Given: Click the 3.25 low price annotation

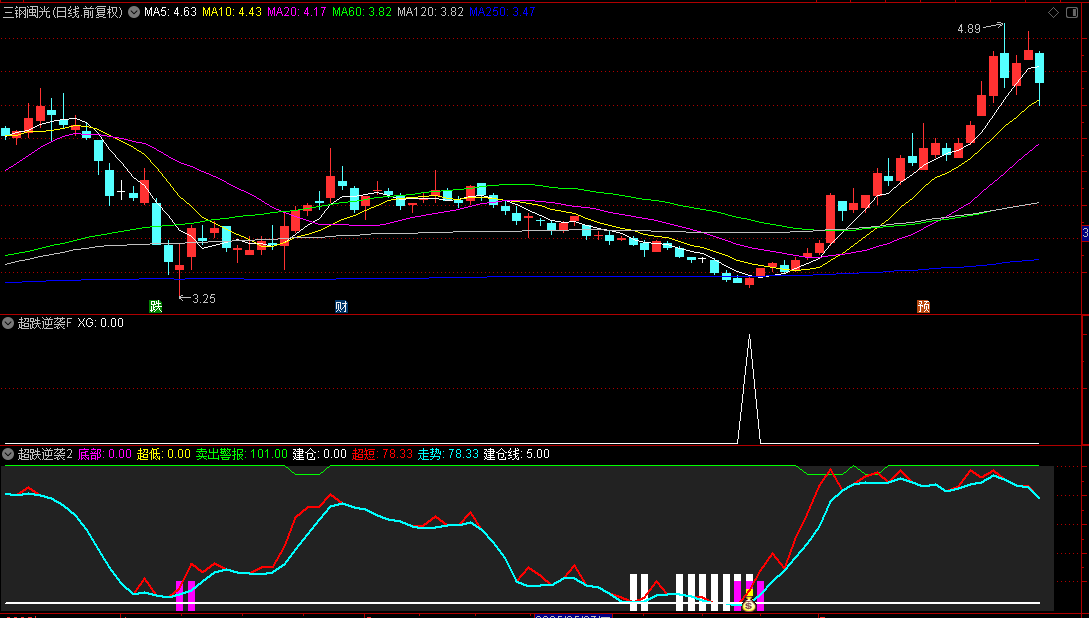Looking at the screenshot, I should click(x=204, y=299).
